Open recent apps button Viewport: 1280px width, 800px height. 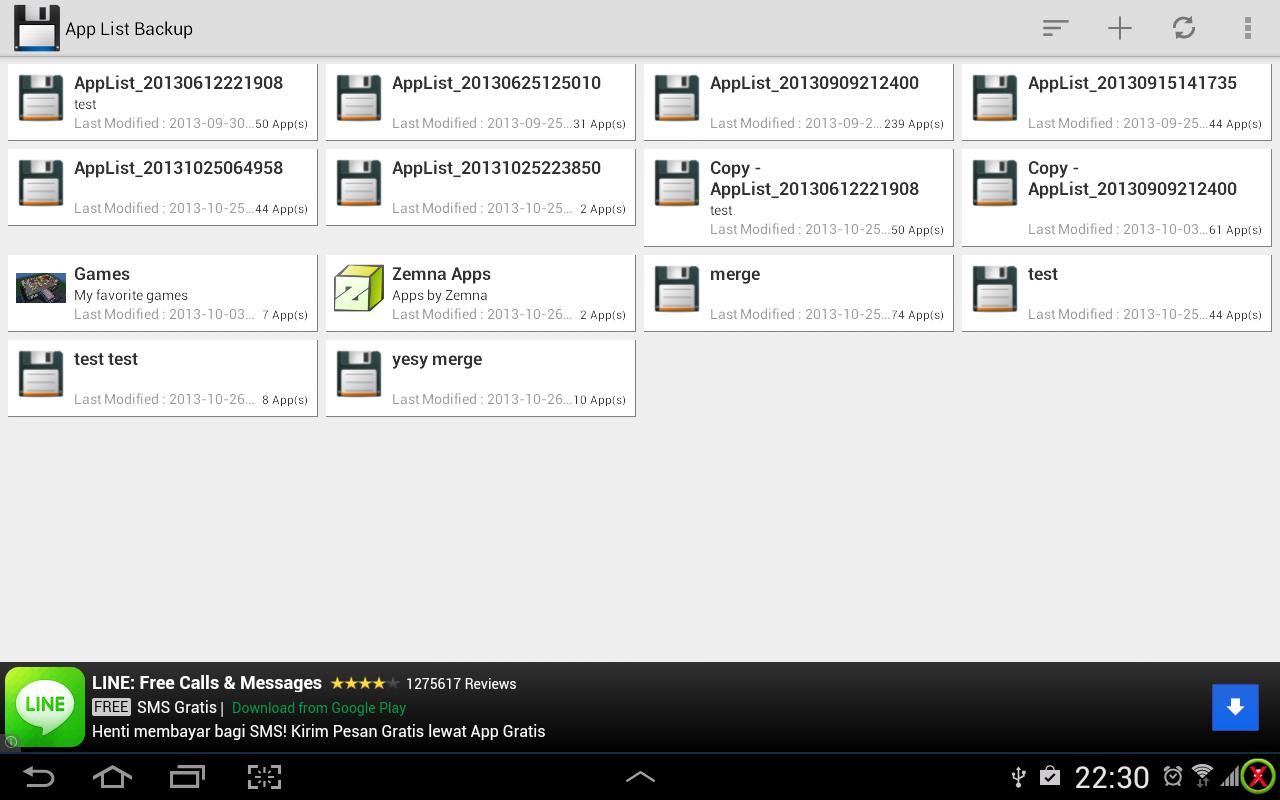point(187,777)
